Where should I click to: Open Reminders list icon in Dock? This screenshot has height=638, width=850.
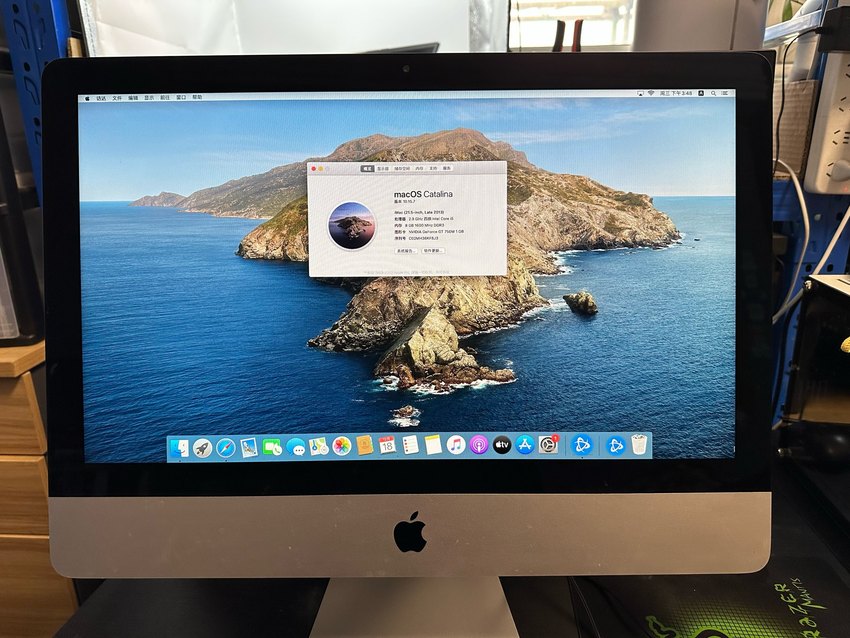click(410, 445)
